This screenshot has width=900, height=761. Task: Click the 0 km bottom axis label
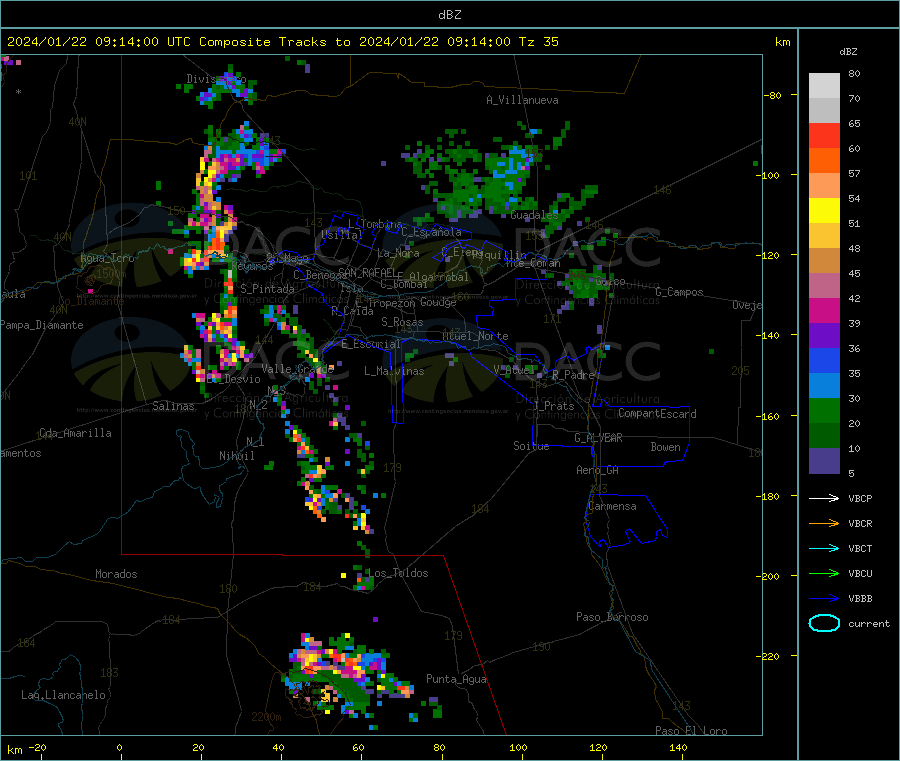[119, 747]
